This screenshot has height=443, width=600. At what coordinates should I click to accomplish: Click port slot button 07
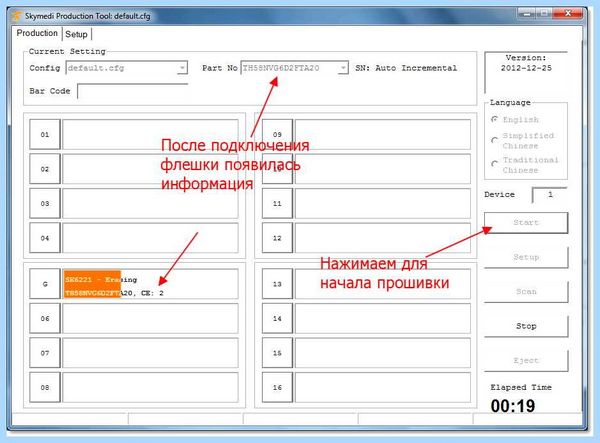pyautogui.click(x=45, y=353)
